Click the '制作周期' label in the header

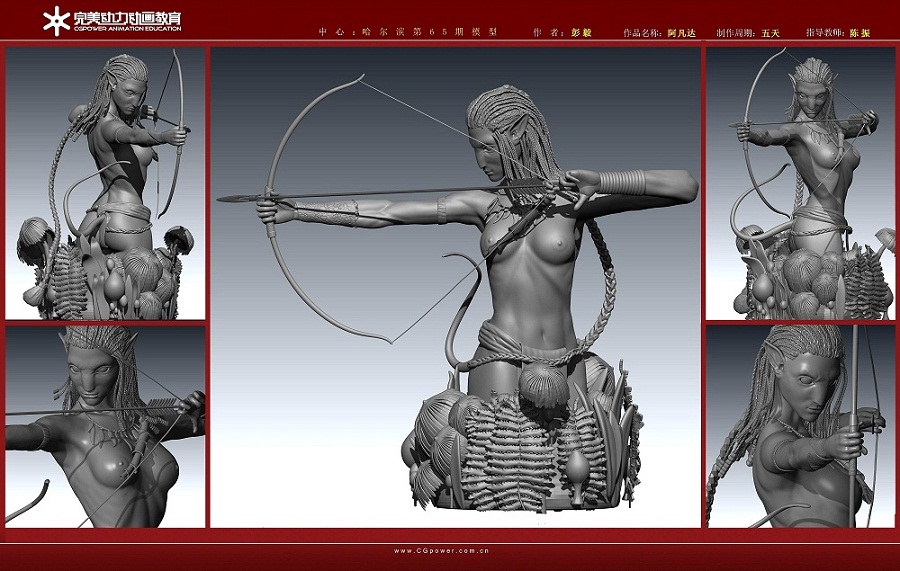click(735, 33)
